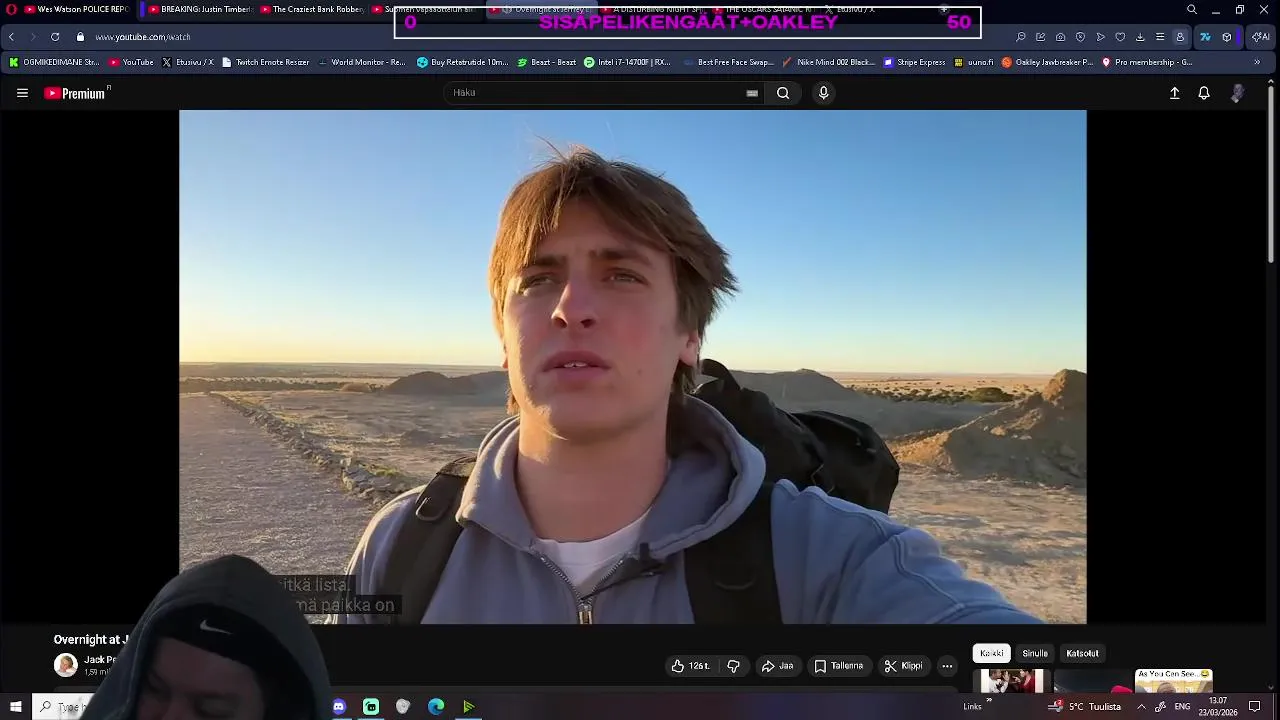Open the create upload icon
The width and height of the screenshot is (1280, 720).
point(1175,93)
